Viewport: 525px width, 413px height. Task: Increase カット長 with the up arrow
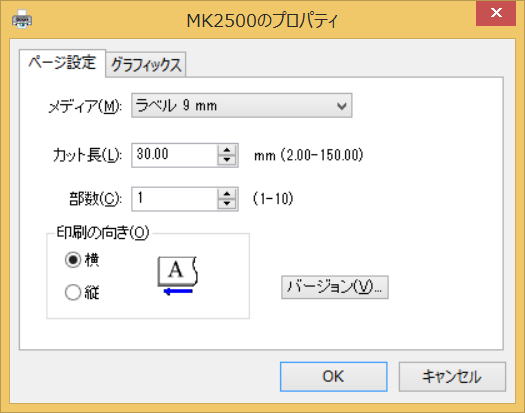tap(227, 150)
